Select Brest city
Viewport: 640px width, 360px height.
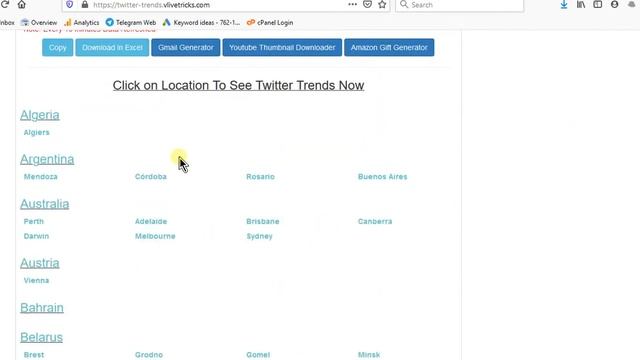click(x=34, y=355)
